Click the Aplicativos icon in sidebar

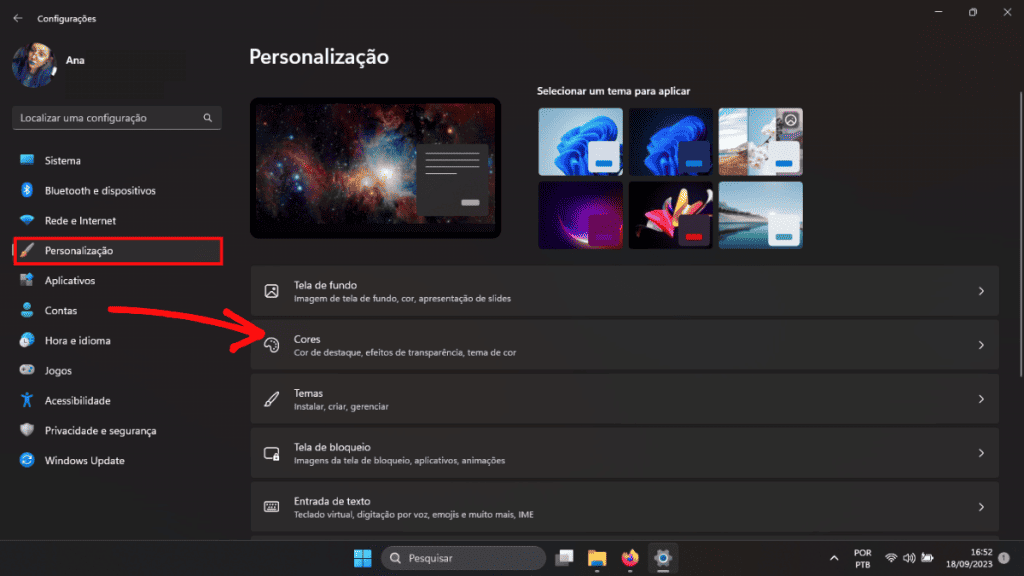(x=27, y=280)
